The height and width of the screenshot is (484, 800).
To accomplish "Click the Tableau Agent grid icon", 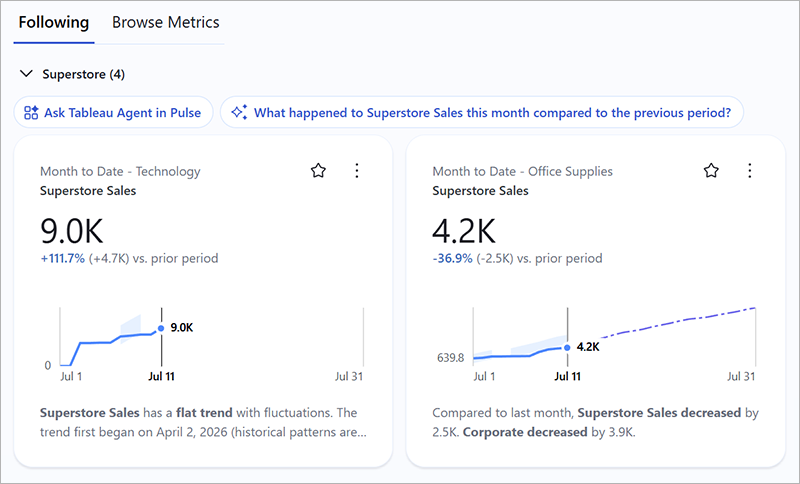I will [x=31, y=113].
